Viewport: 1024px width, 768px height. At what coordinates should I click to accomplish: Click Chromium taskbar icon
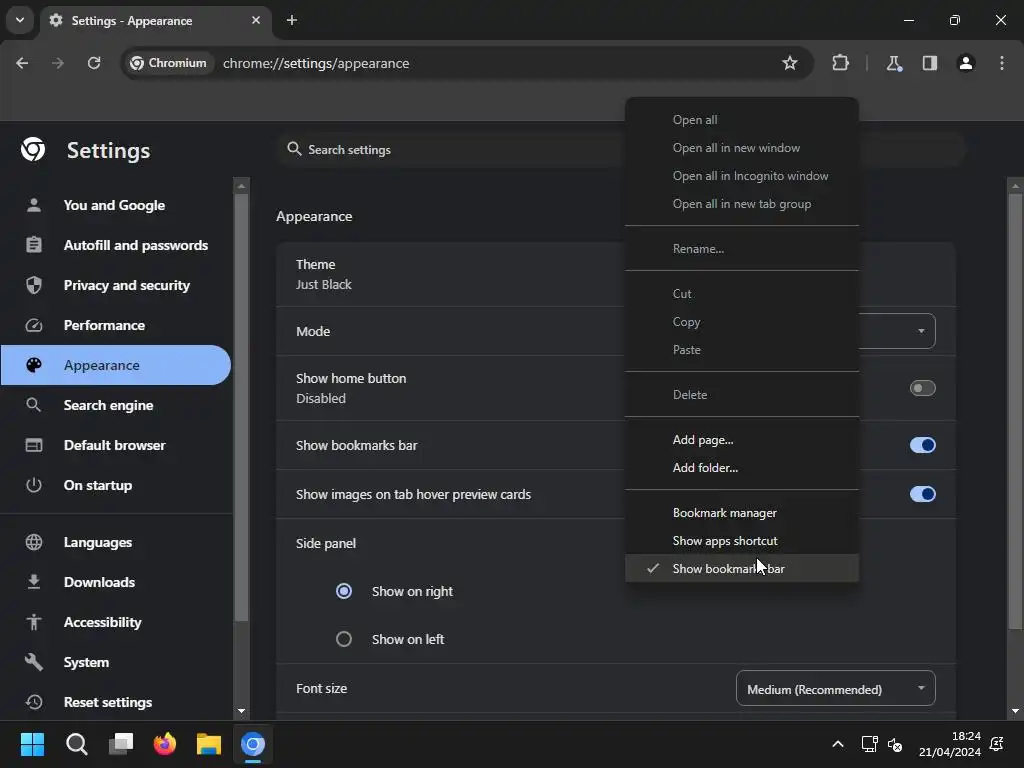[253, 744]
